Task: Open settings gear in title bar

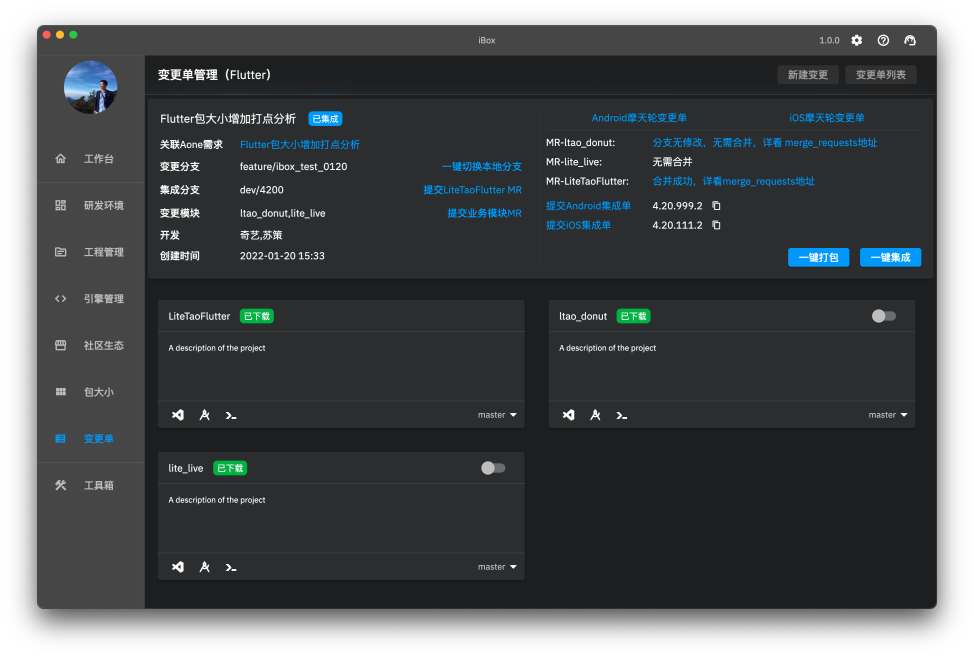Action: [856, 40]
